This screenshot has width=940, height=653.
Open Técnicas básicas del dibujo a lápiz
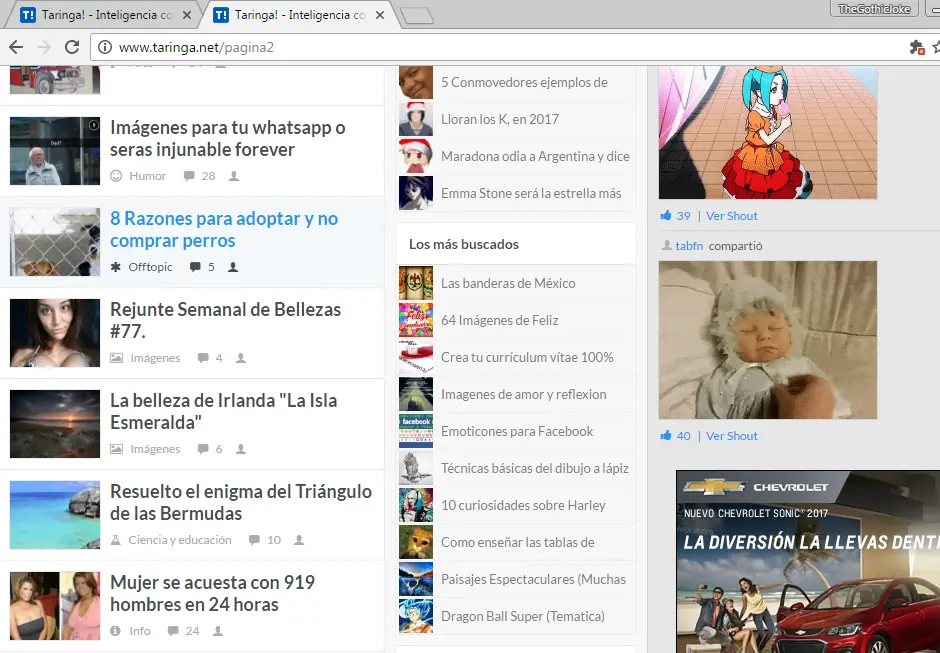click(x=535, y=468)
